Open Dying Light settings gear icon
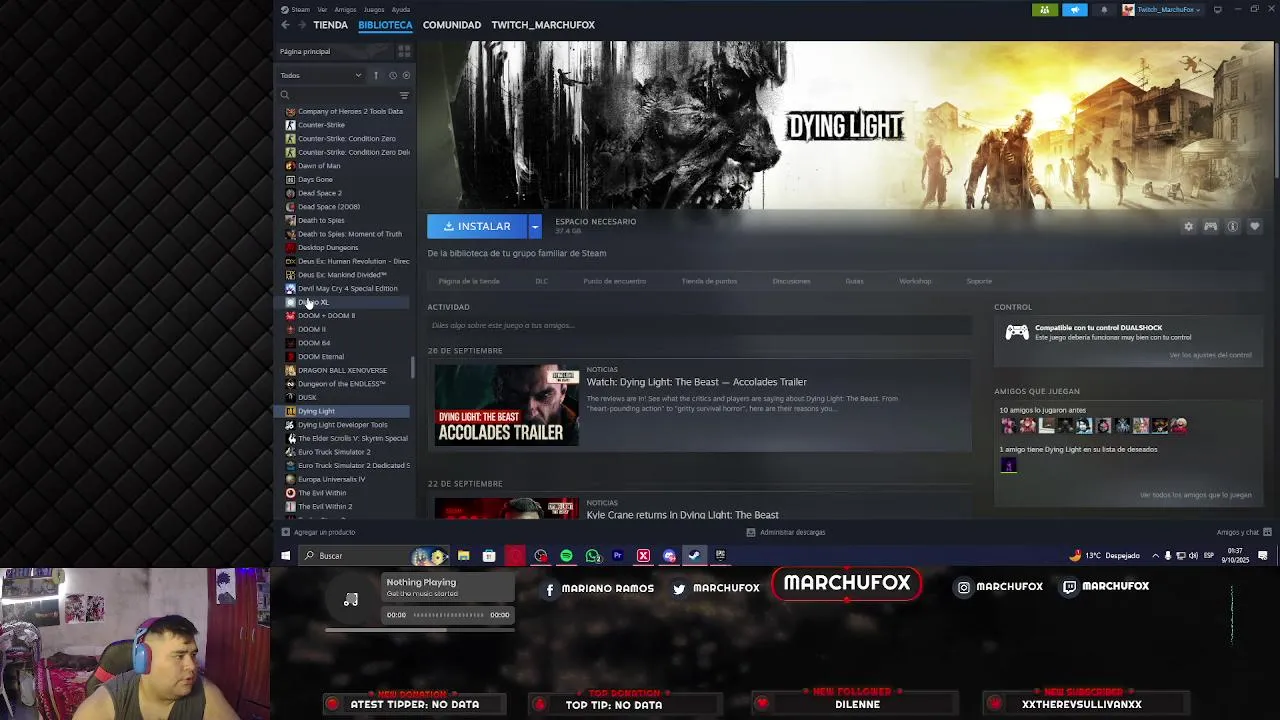1280x720 pixels. pyautogui.click(x=1188, y=227)
